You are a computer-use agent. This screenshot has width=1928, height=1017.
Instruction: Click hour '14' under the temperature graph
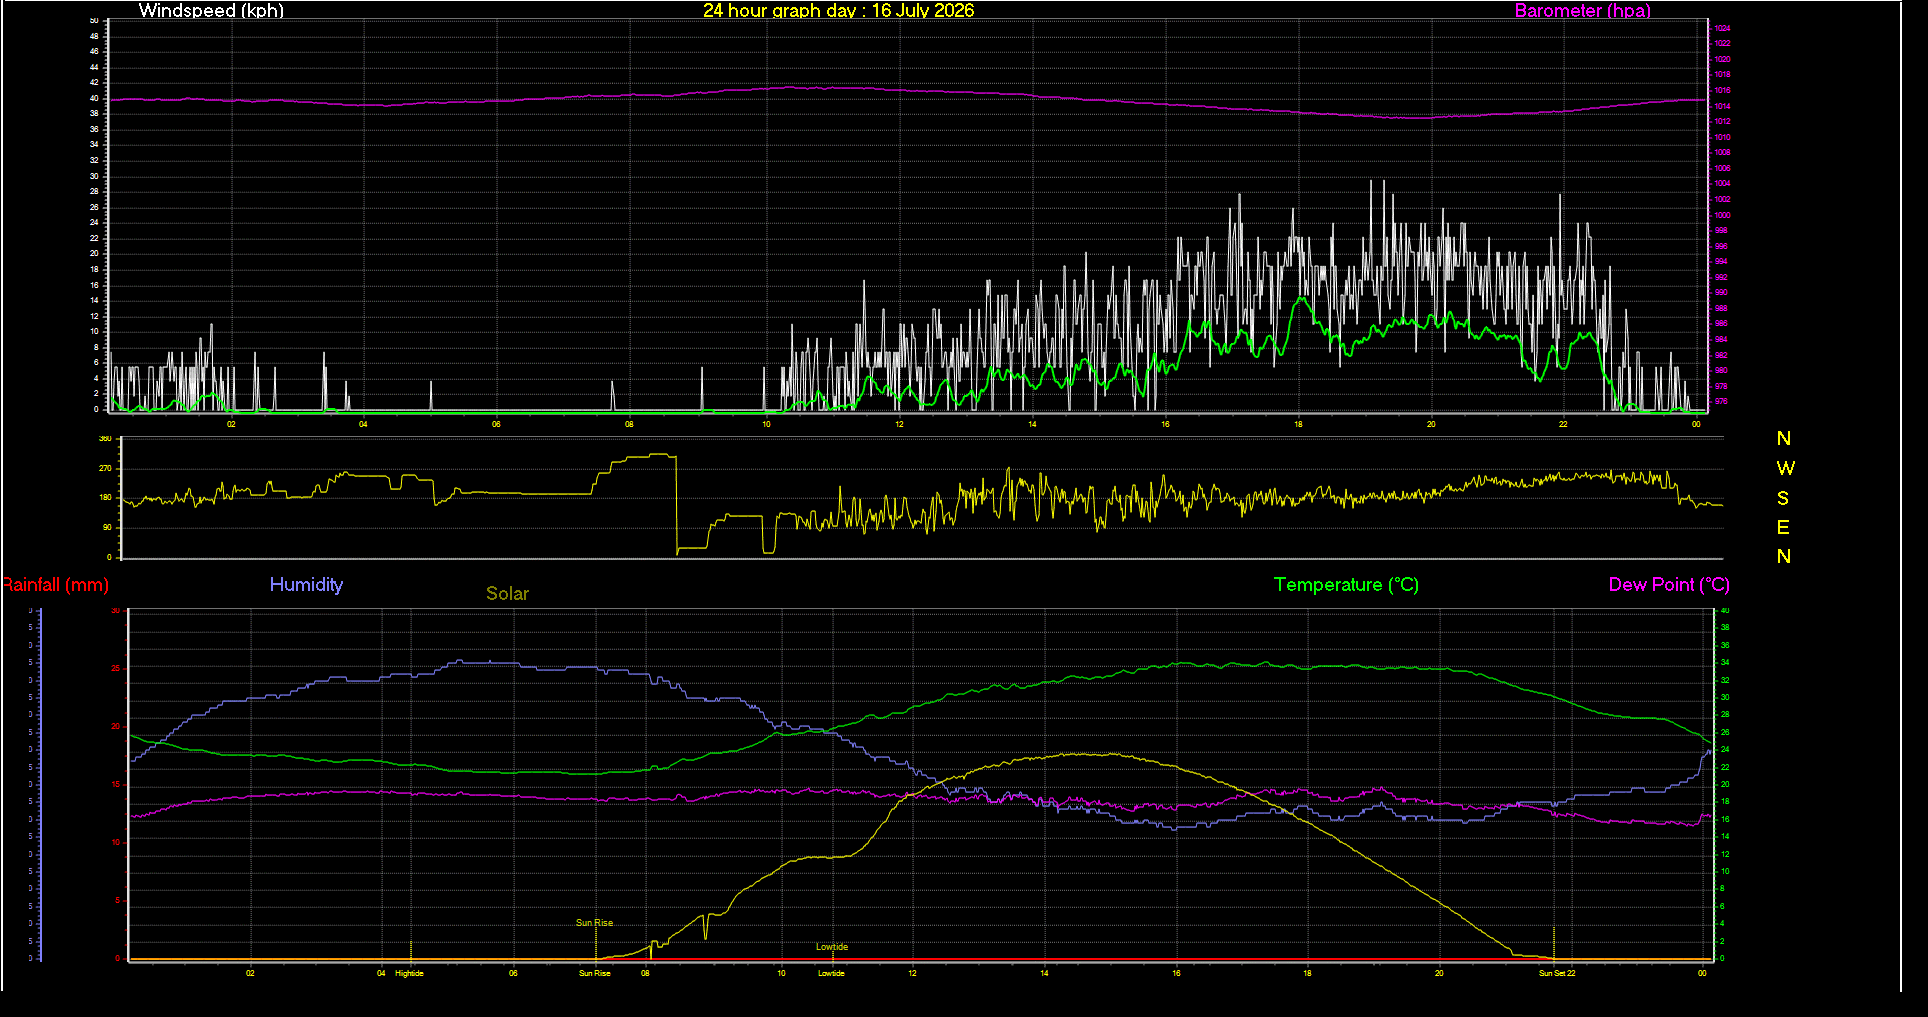click(1044, 973)
